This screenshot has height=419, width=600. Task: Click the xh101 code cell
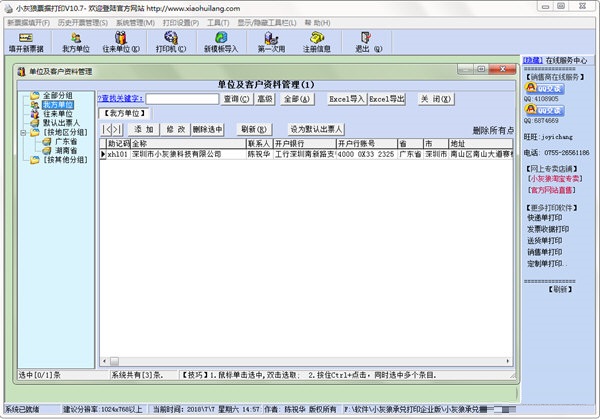pos(118,154)
